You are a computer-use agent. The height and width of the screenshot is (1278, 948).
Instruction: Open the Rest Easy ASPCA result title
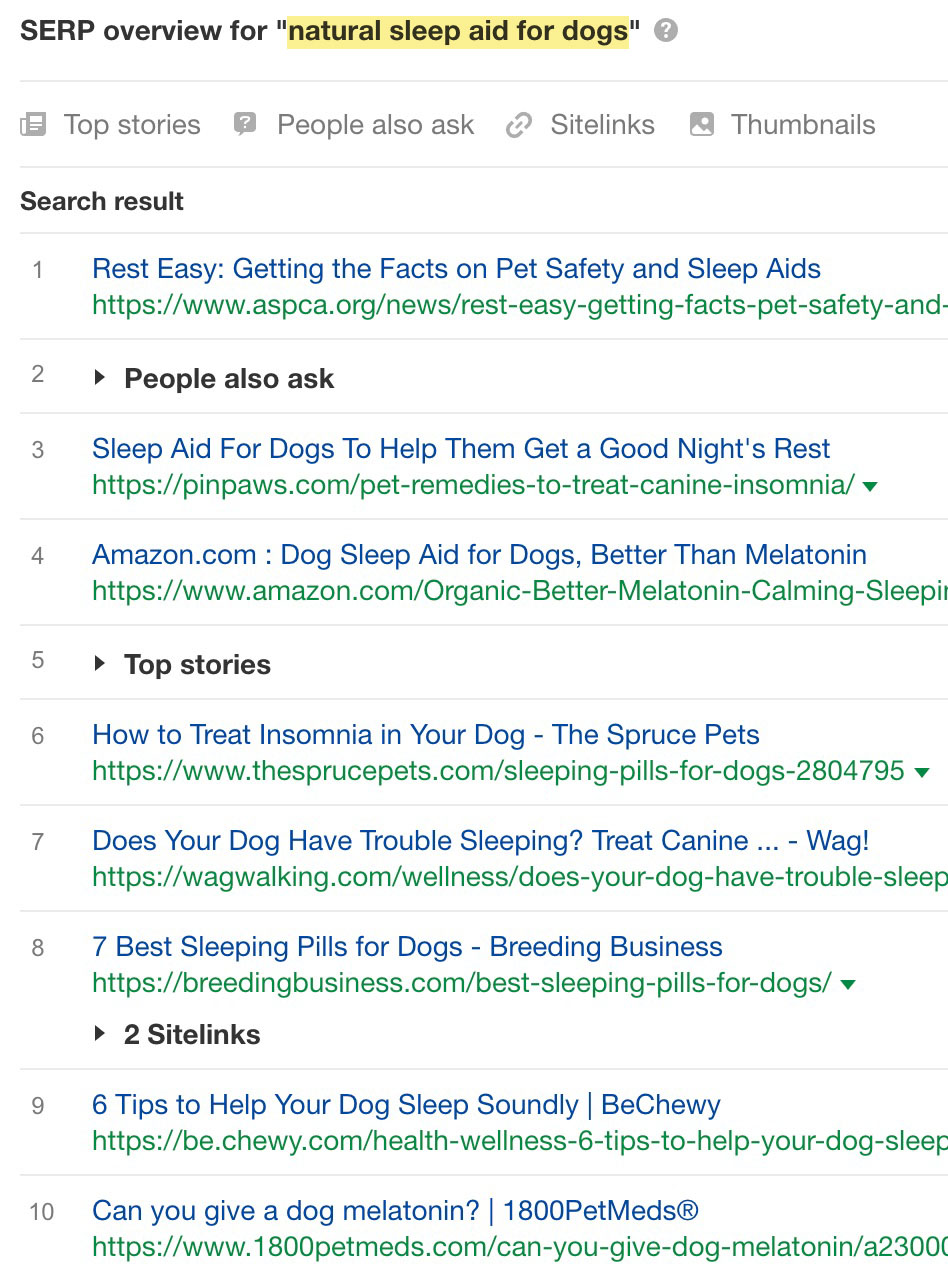click(456, 269)
